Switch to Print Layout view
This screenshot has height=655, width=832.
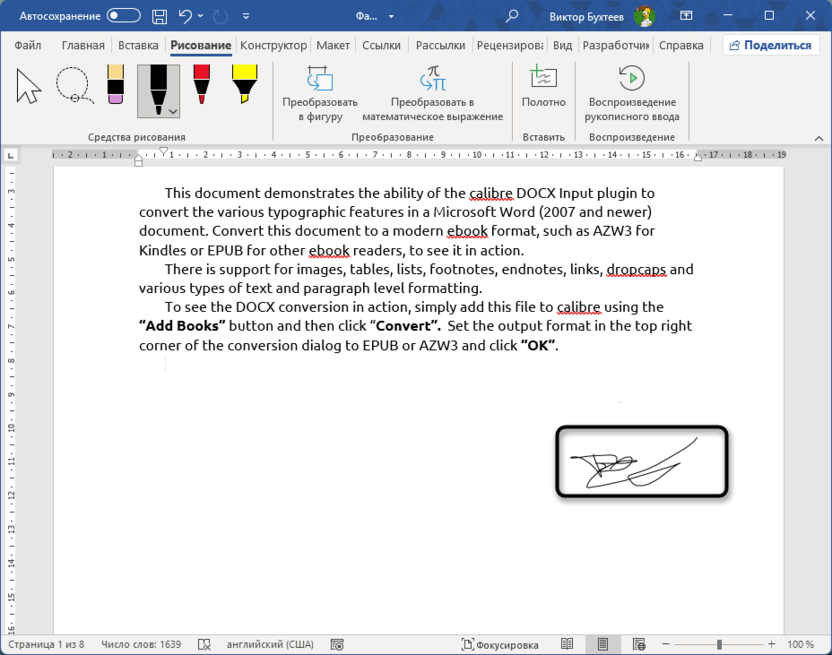point(603,644)
